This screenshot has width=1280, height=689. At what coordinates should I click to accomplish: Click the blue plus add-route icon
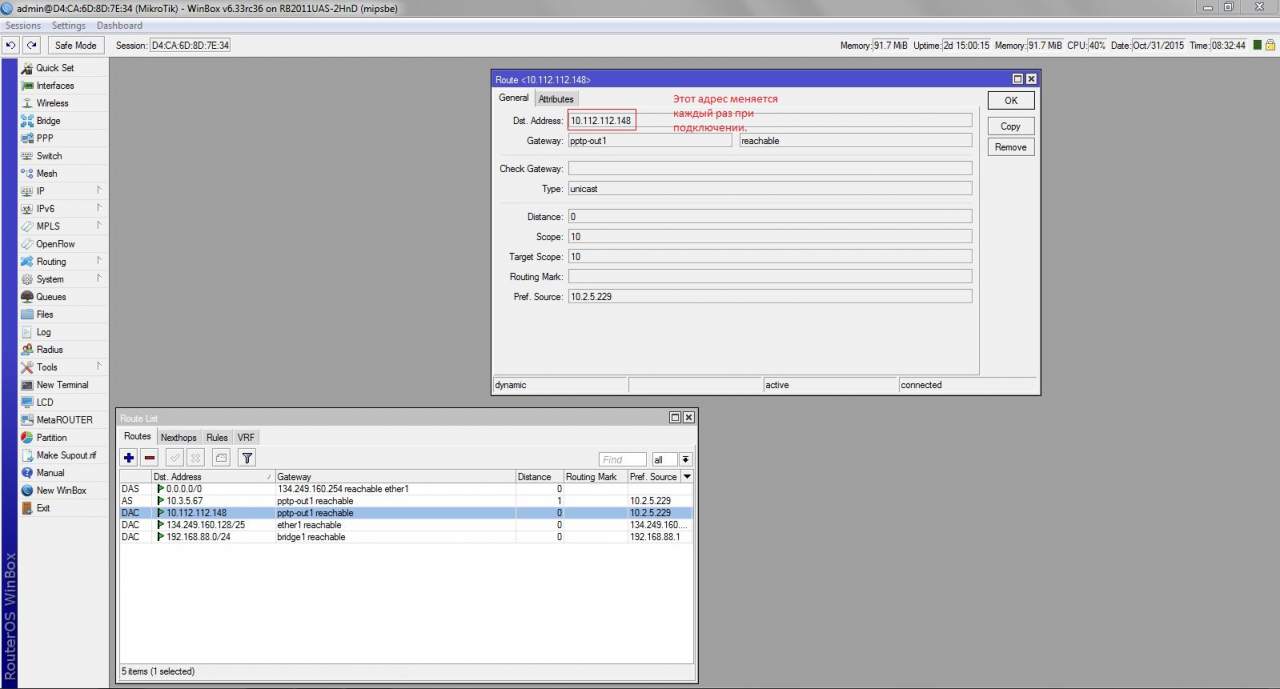(x=128, y=458)
